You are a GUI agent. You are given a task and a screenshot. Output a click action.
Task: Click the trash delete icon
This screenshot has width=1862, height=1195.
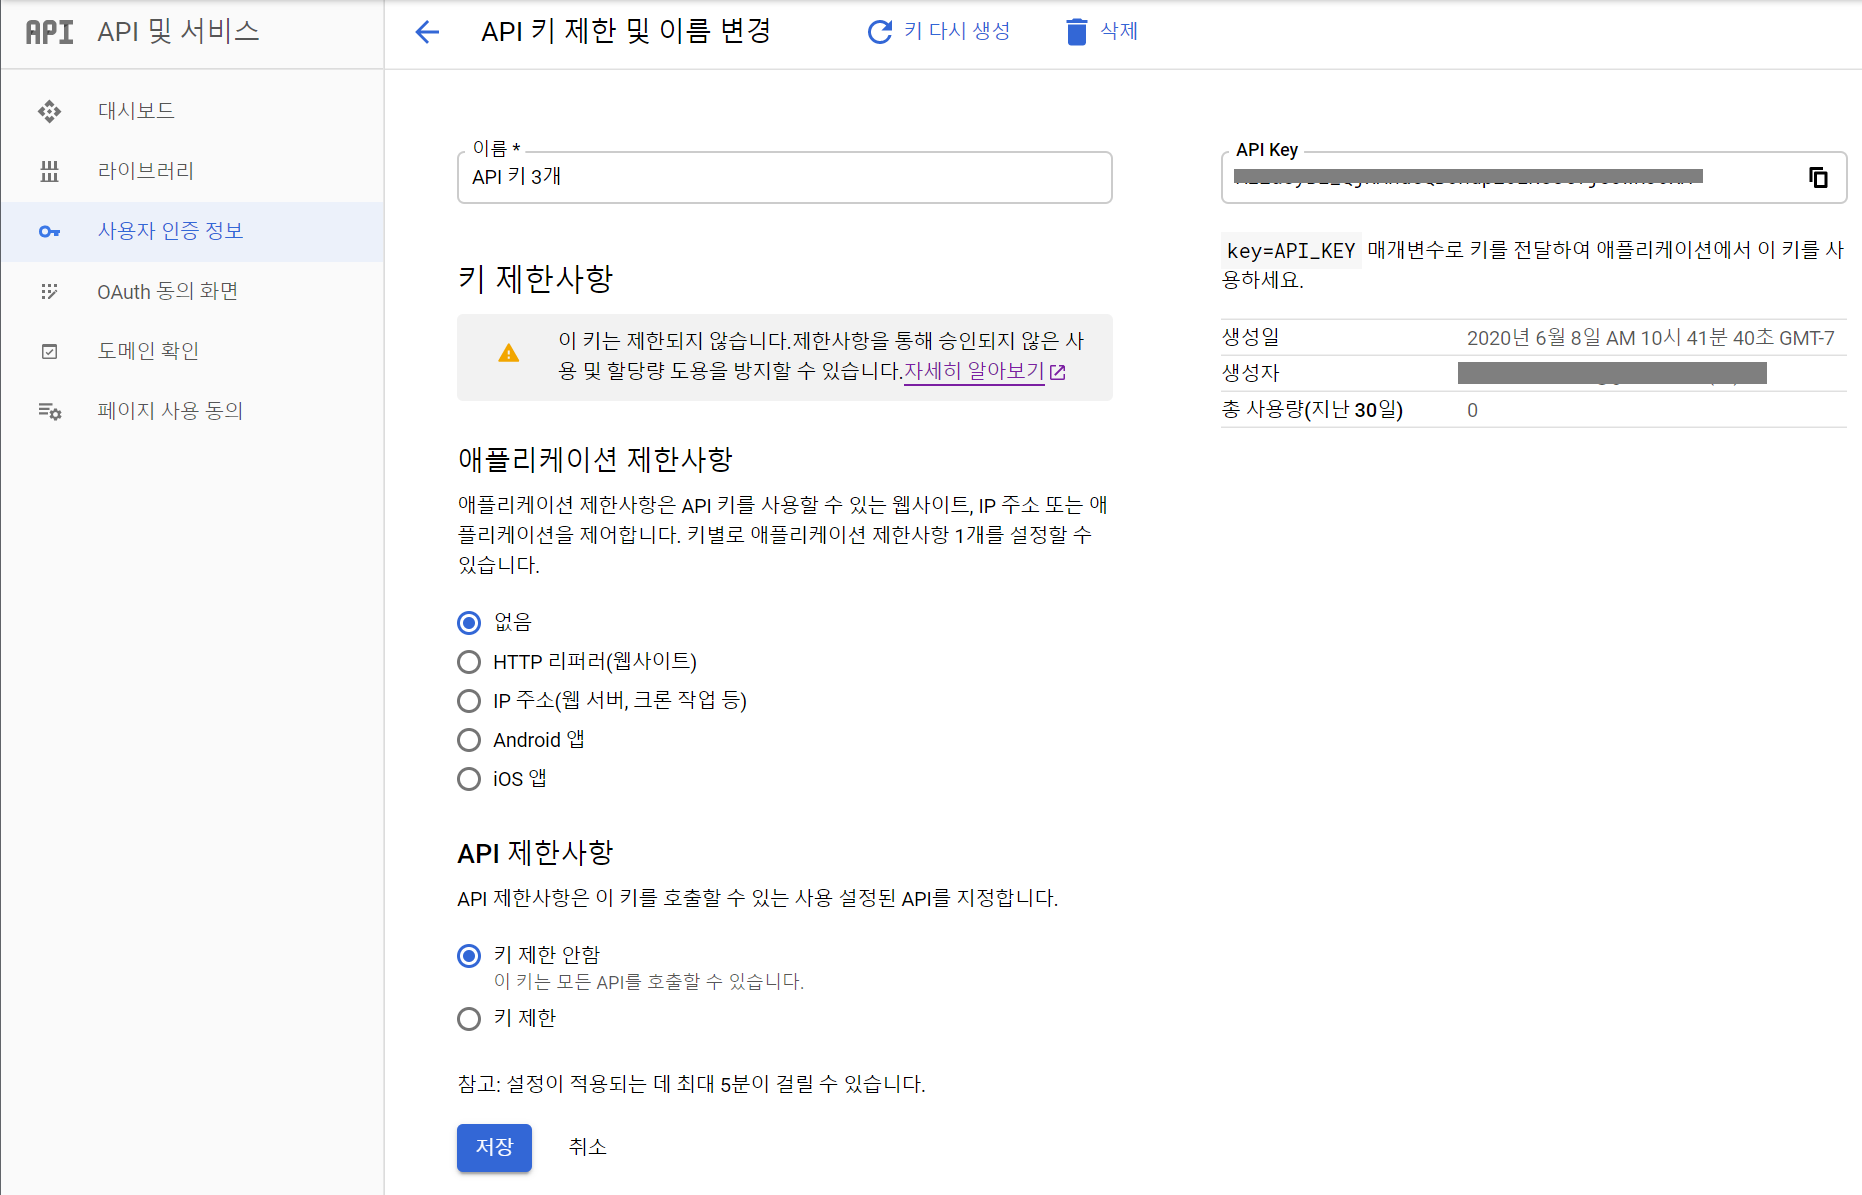(1076, 32)
